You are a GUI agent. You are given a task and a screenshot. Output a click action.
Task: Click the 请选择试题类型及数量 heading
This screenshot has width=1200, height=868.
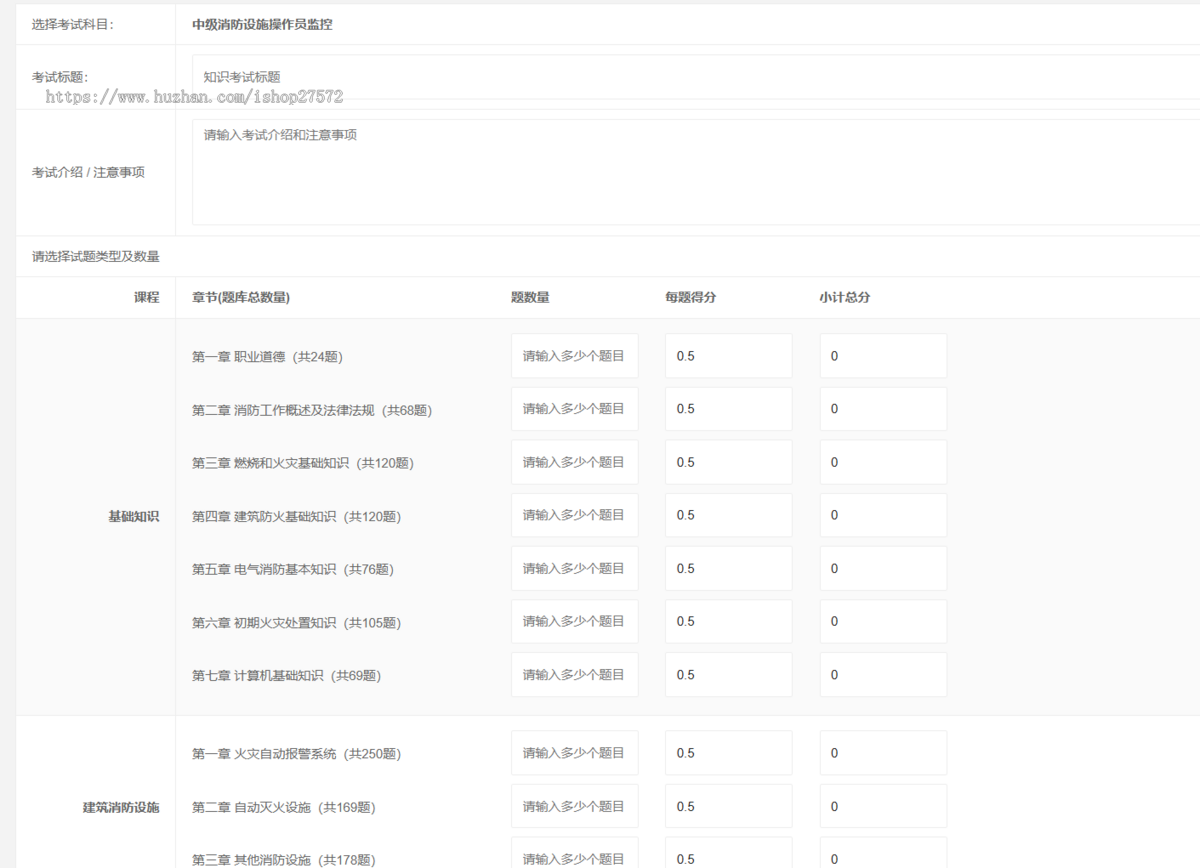pos(96,257)
